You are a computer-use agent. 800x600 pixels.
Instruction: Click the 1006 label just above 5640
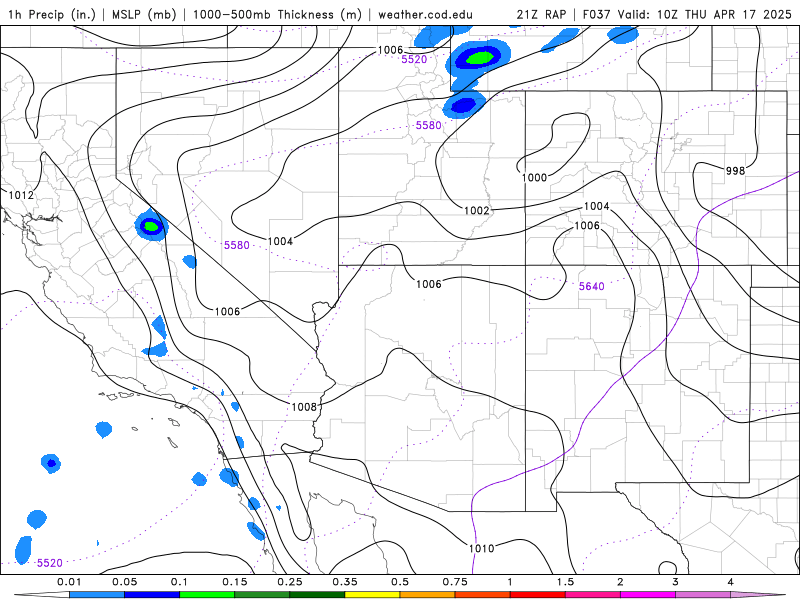[x=587, y=226]
